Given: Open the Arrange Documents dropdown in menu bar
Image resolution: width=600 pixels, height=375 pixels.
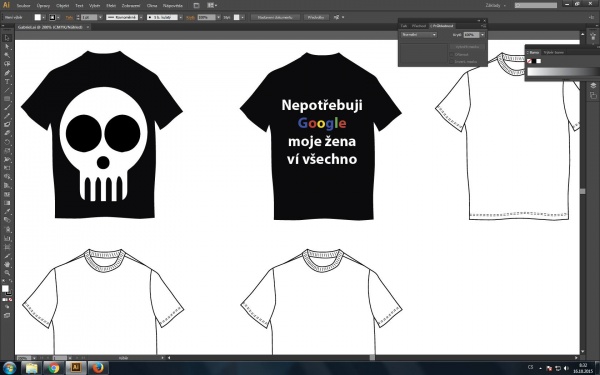Looking at the screenshot, I should pos(212,5).
